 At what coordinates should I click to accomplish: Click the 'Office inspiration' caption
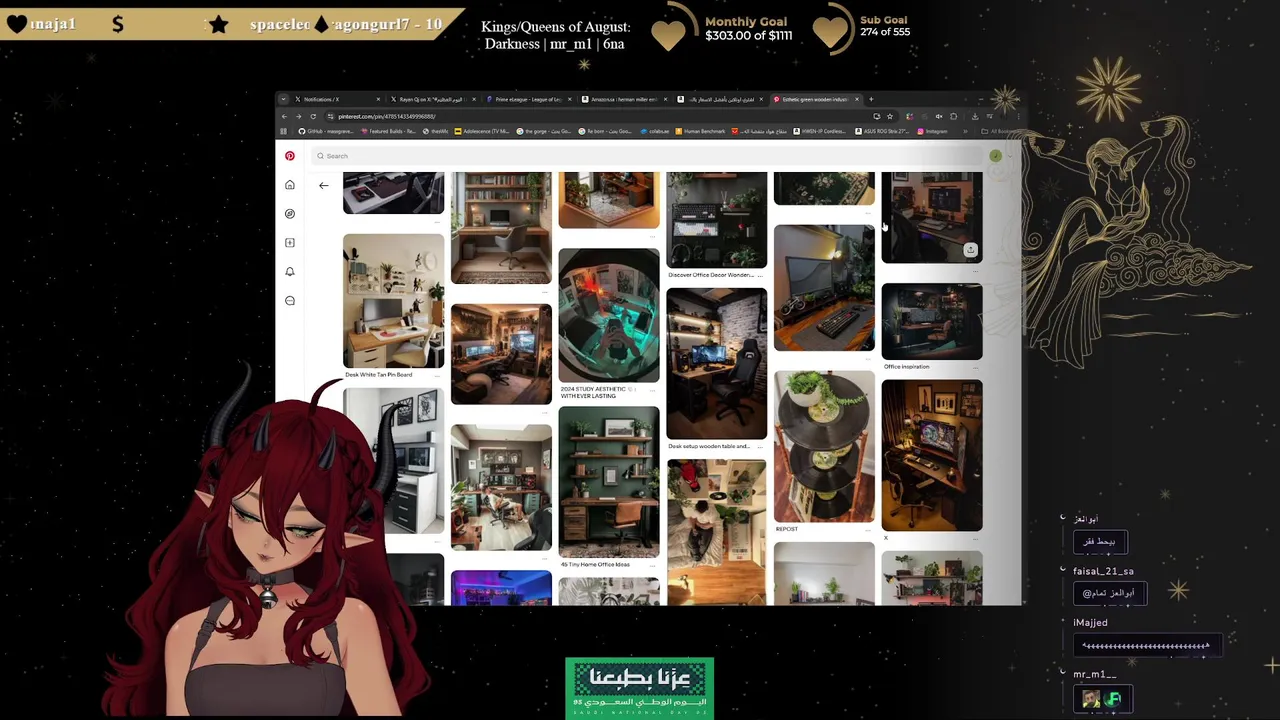(x=907, y=367)
